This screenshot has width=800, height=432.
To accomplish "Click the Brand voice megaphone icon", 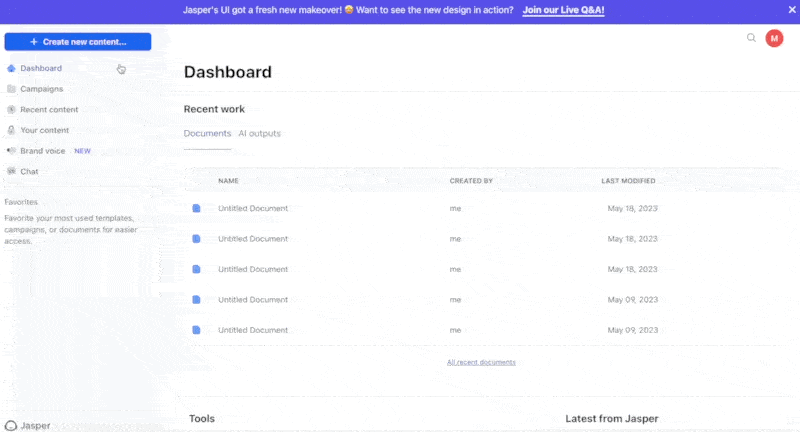I will click(11, 151).
